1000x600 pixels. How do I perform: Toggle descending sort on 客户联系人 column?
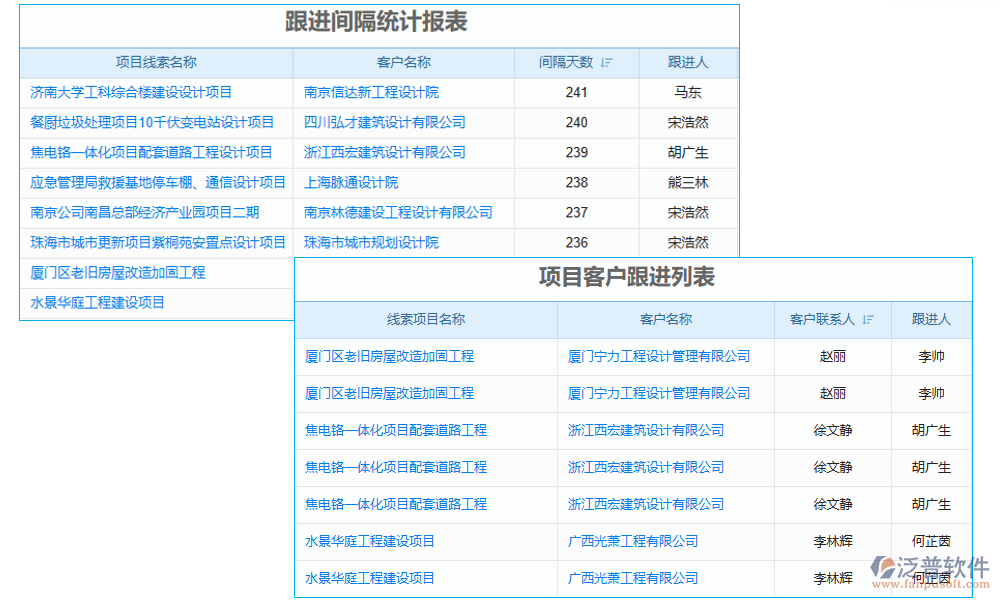pyautogui.click(x=869, y=319)
